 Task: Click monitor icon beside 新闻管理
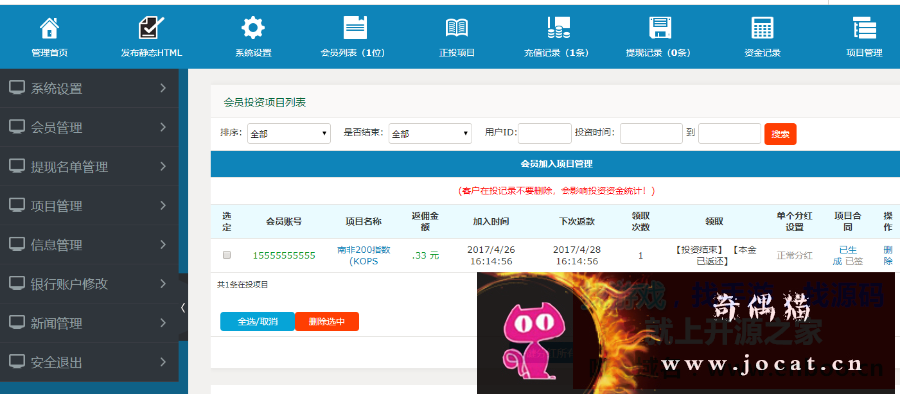(x=17, y=322)
